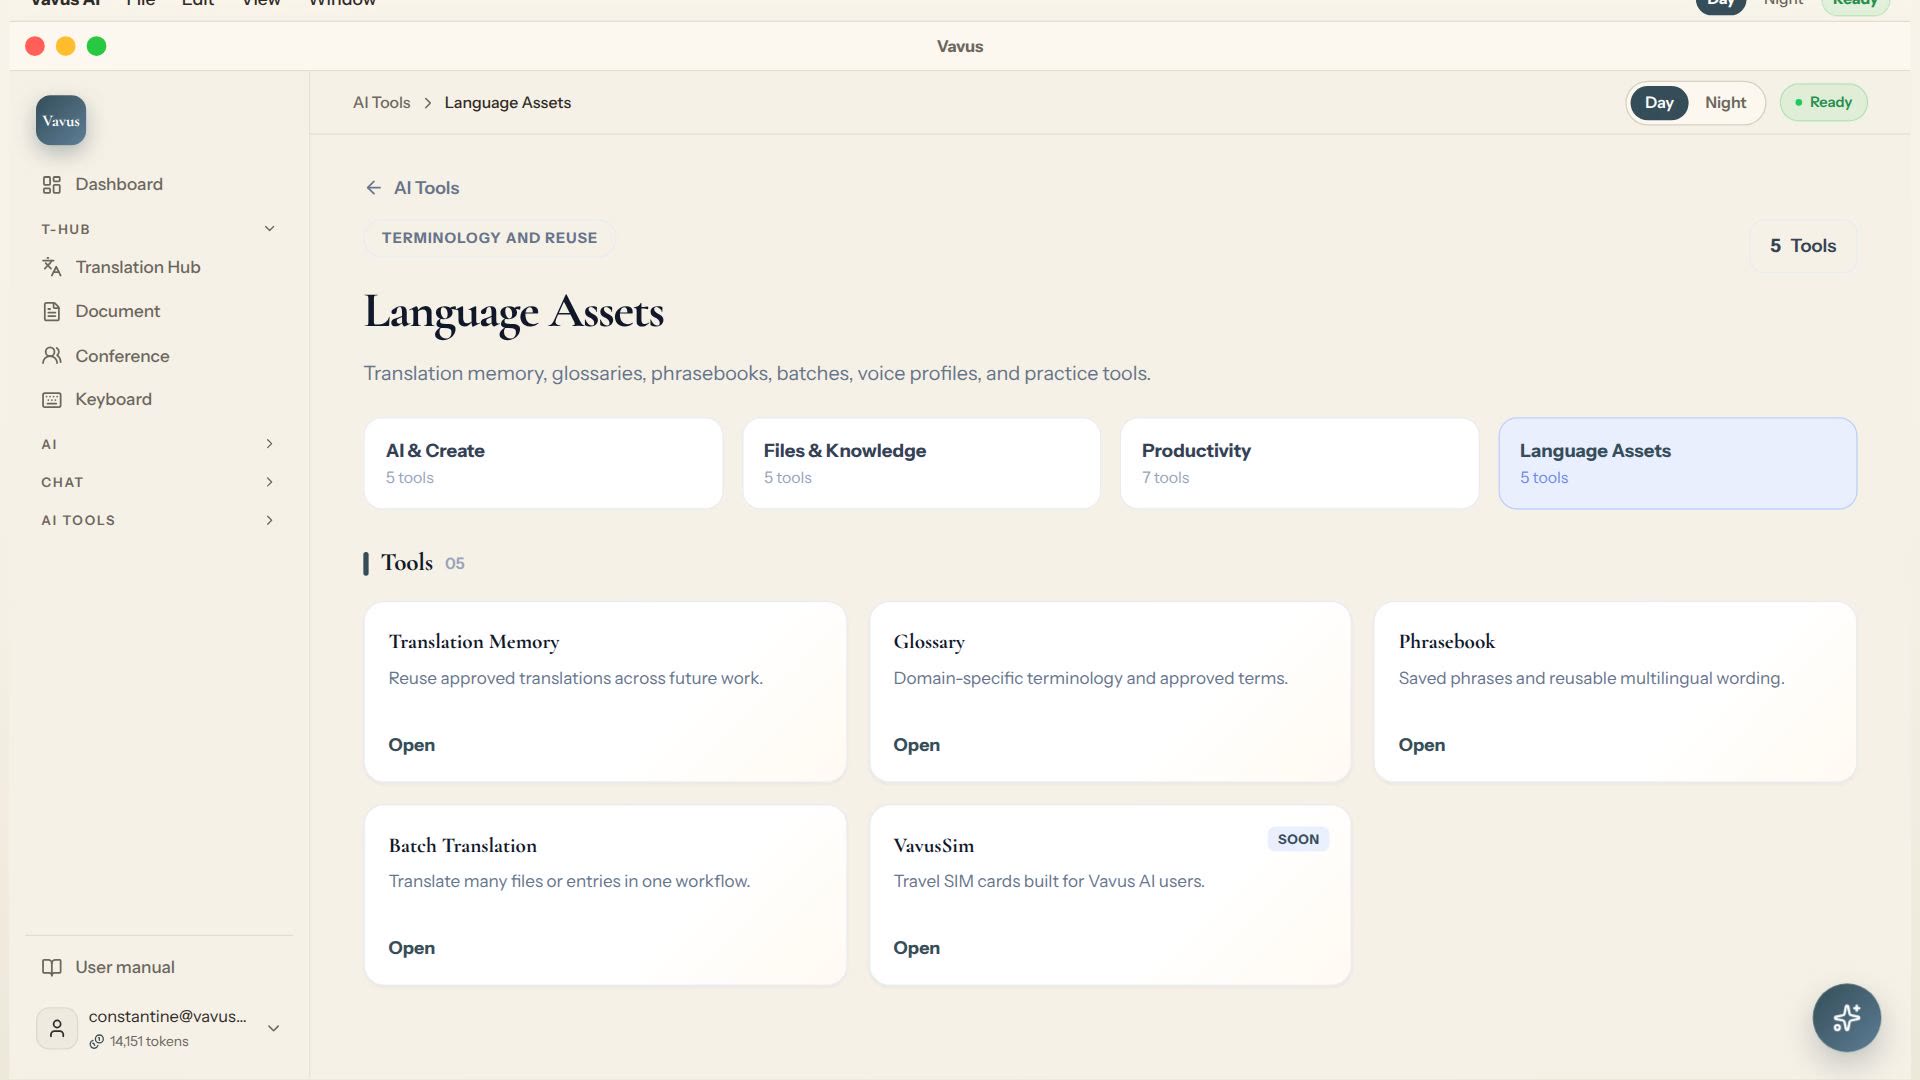Open the Batch Translation tool
The height and width of the screenshot is (1080, 1920).
411,948
